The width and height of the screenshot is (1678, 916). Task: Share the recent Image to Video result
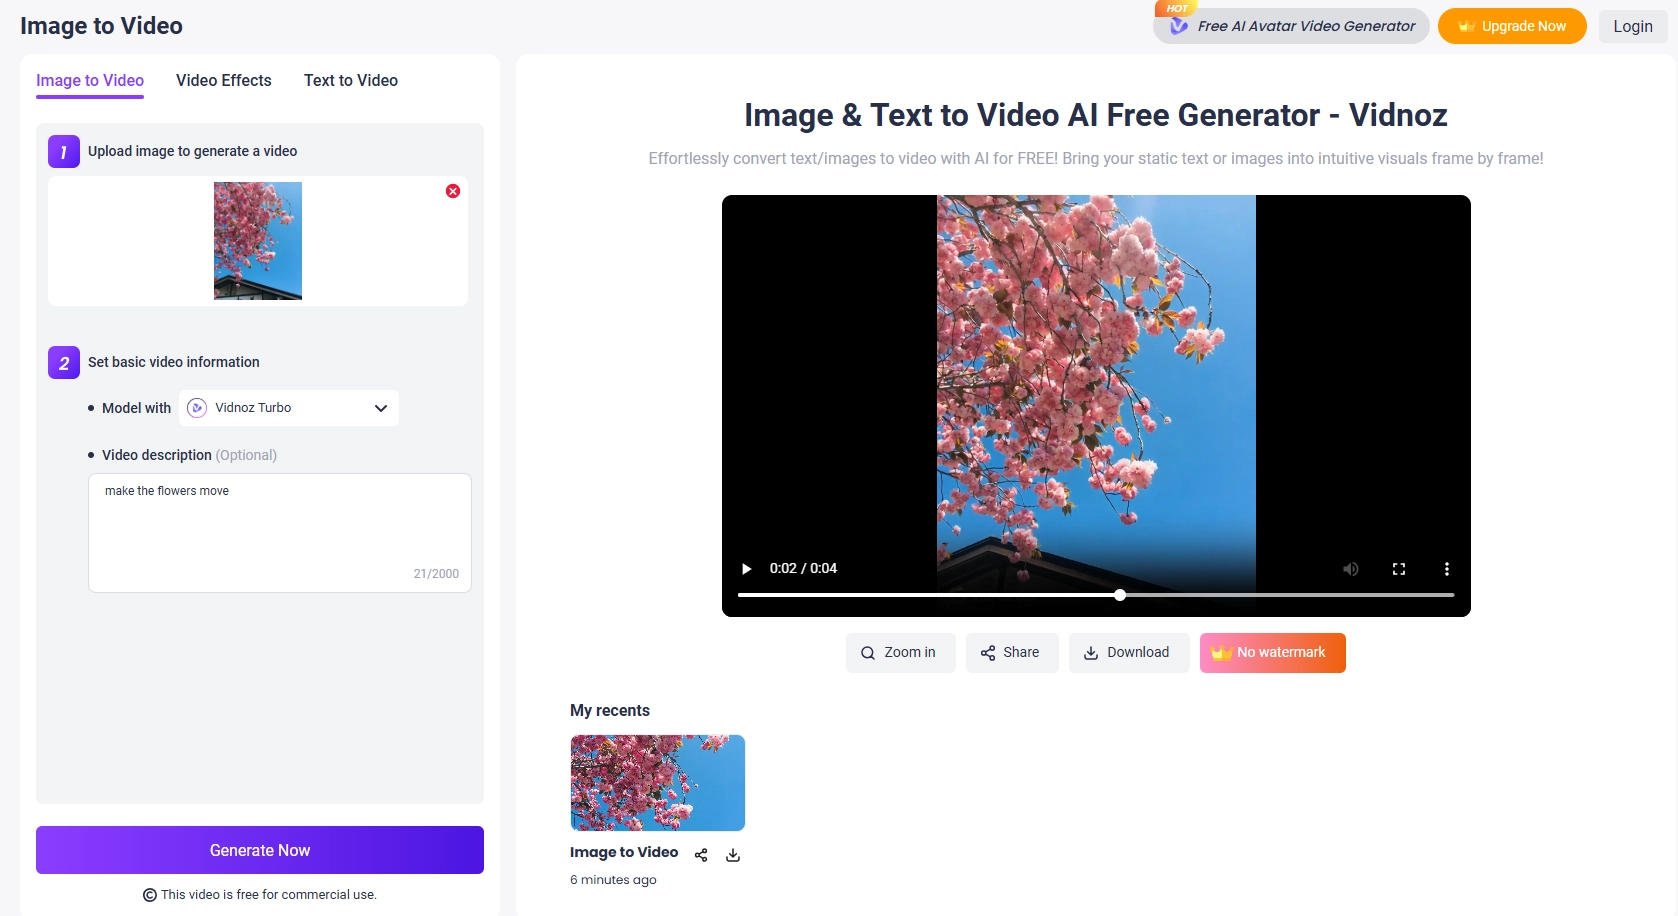[x=701, y=855]
